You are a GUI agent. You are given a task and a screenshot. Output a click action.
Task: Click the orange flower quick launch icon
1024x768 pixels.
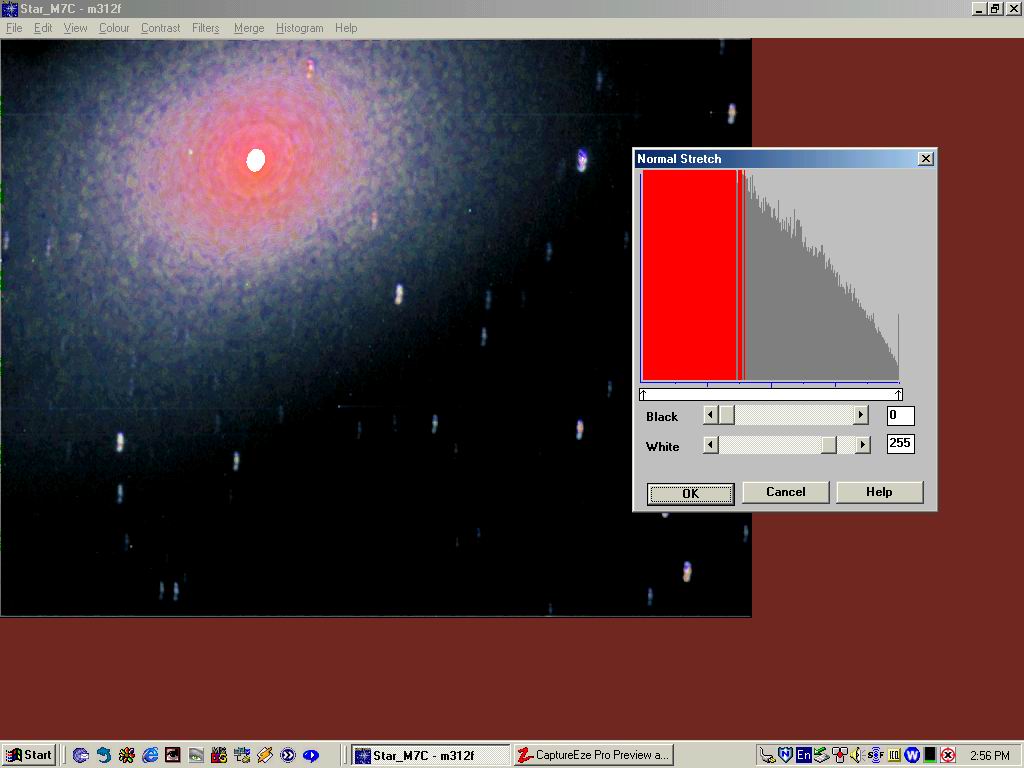[x=127, y=756]
